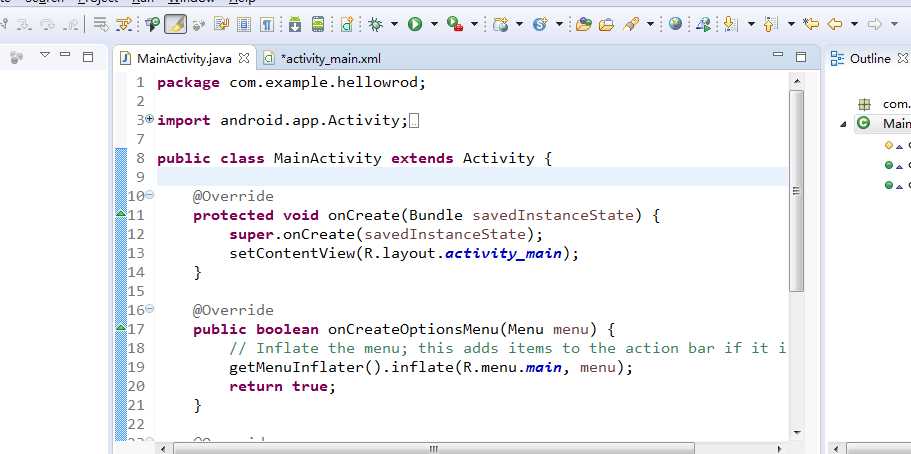The height and width of the screenshot is (454, 911).
Task: Minimize the left side panel
Action: click(65, 54)
